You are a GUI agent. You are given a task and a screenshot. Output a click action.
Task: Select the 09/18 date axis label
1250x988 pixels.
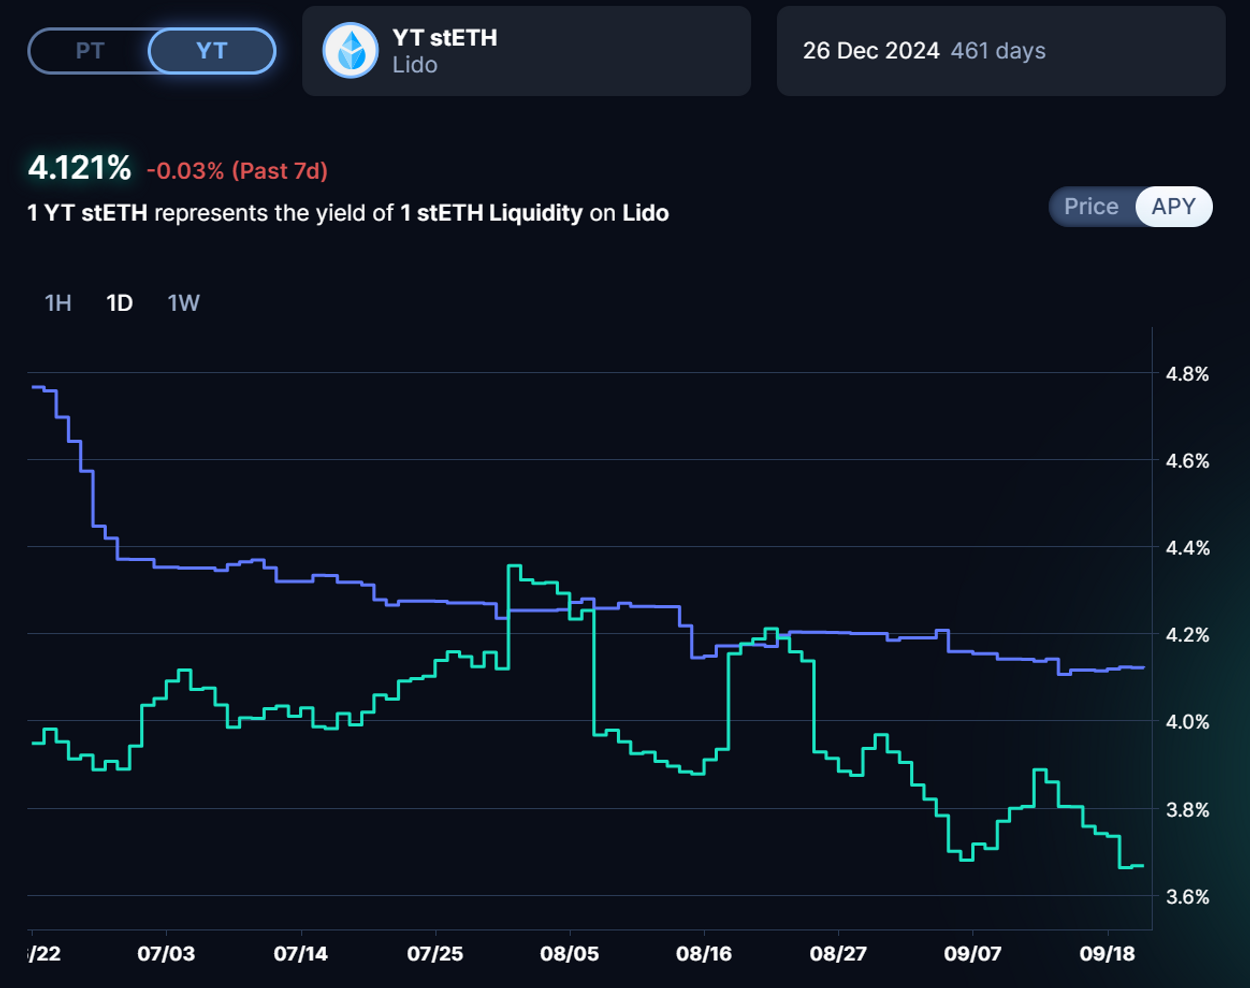(1107, 954)
